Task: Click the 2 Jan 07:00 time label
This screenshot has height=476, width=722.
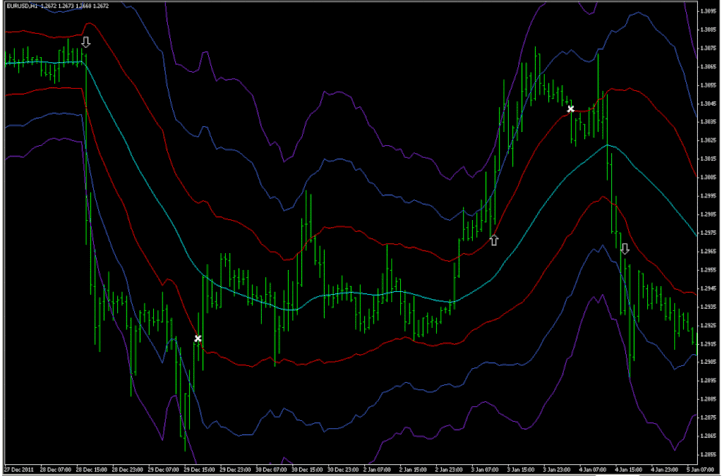Action: [x=377, y=470]
